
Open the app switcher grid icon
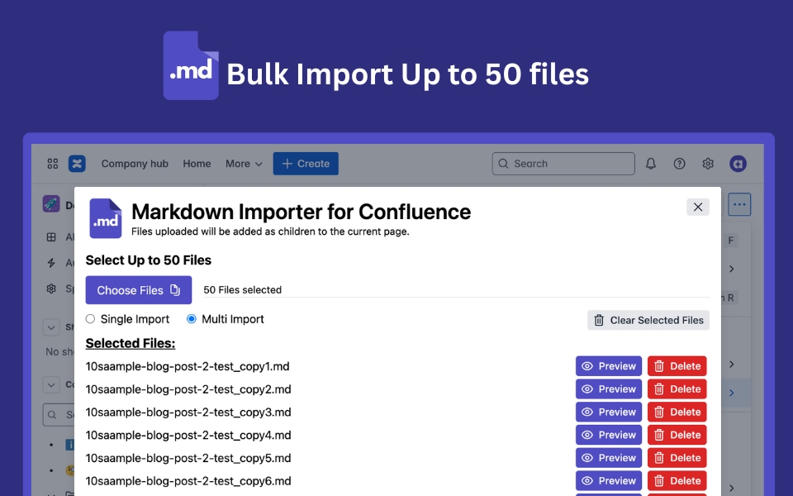coord(53,163)
